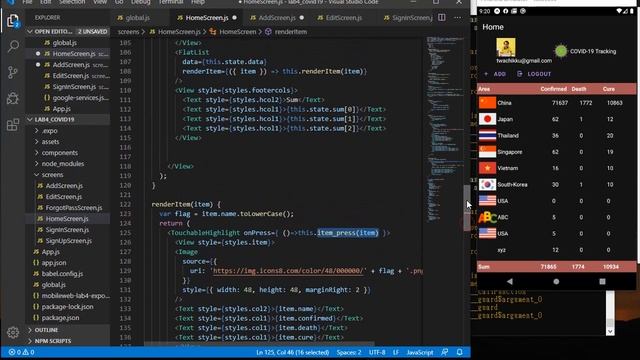The width and height of the screenshot is (640, 360).
Task: Click the split editor icon
Action: pos(442,18)
